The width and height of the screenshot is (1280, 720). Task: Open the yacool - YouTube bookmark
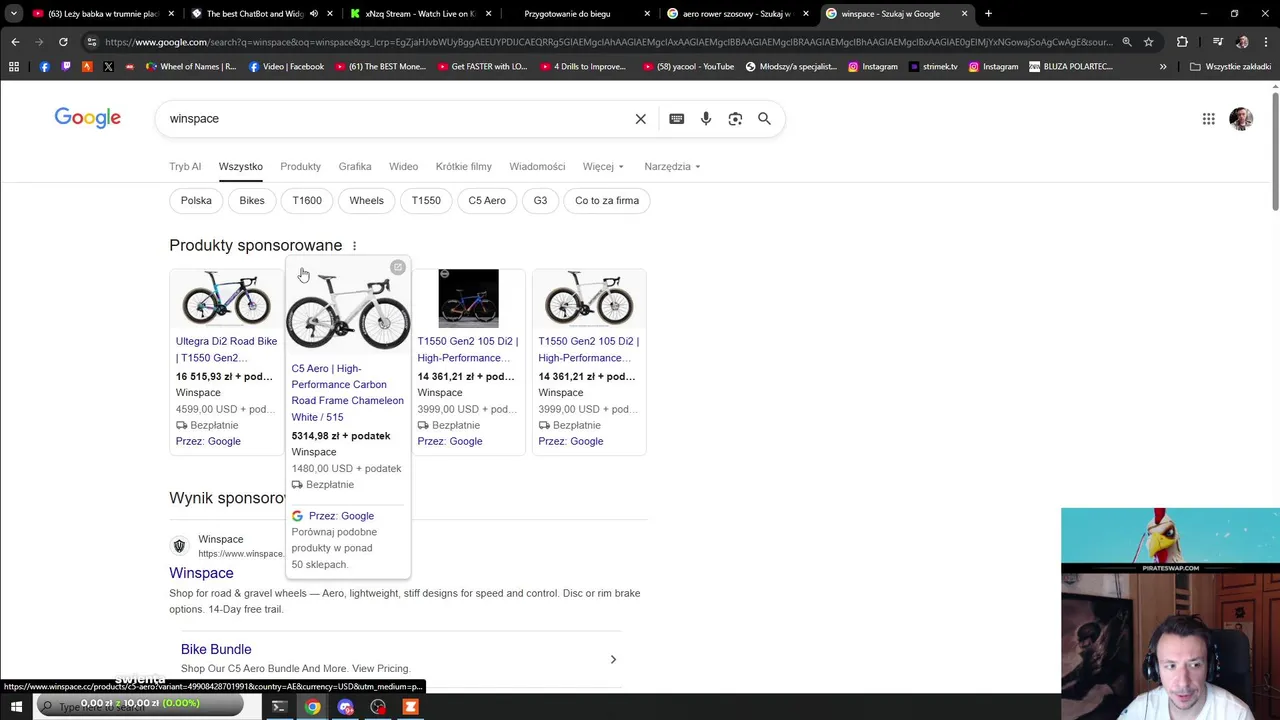pos(688,67)
